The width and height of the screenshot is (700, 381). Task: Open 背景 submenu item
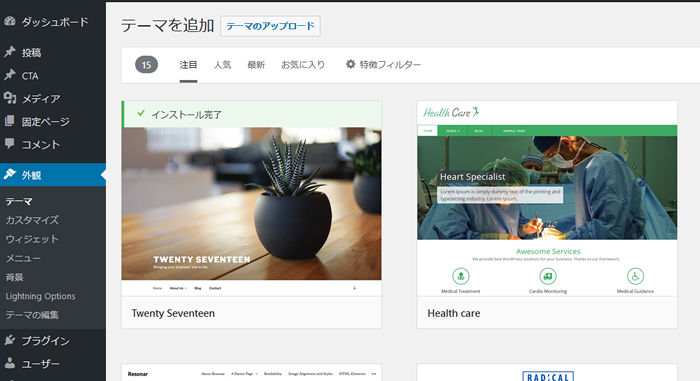point(14,277)
